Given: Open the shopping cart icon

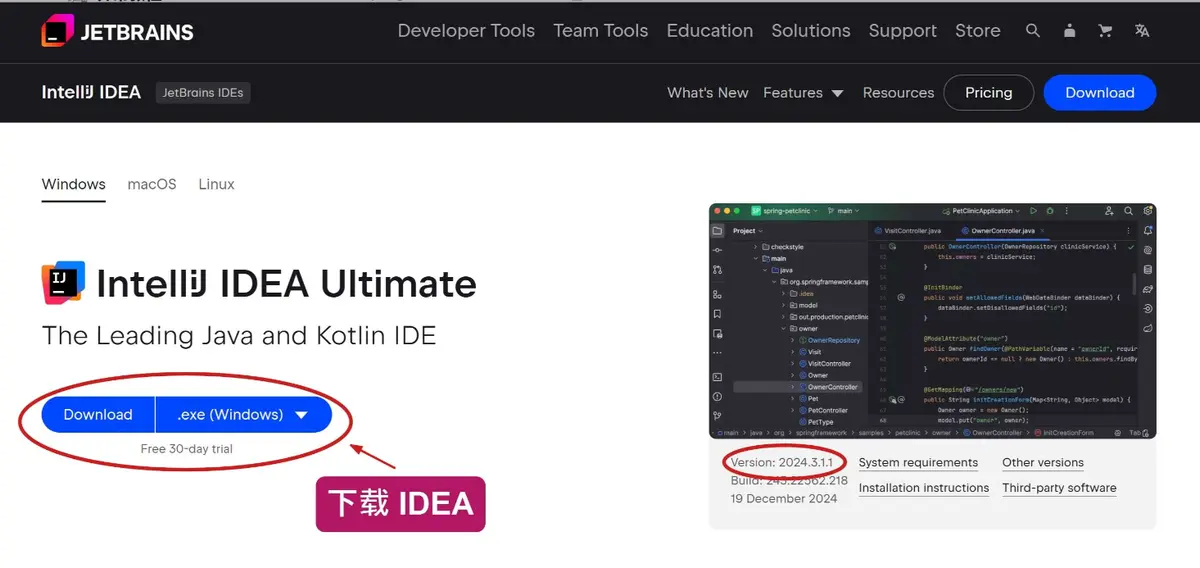Looking at the screenshot, I should pyautogui.click(x=1105, y=31).
